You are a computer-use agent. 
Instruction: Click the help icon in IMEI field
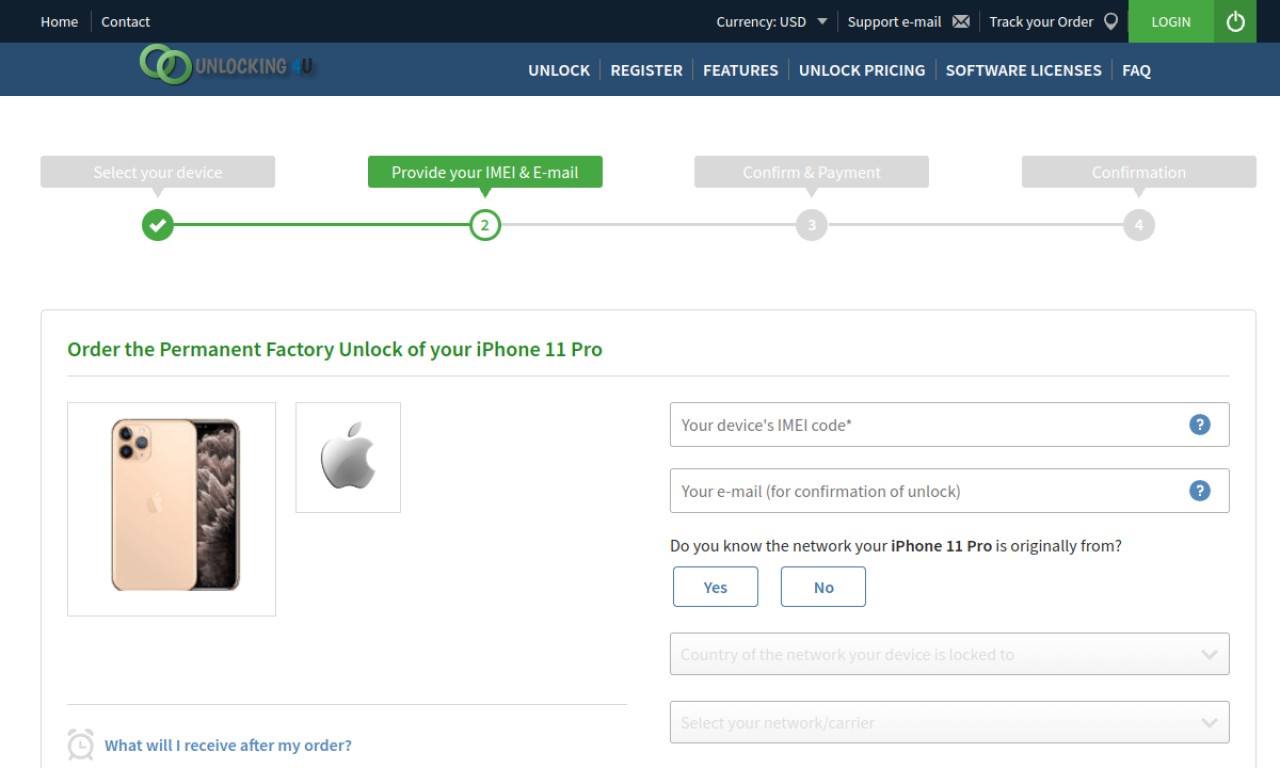click(1199, 424)
